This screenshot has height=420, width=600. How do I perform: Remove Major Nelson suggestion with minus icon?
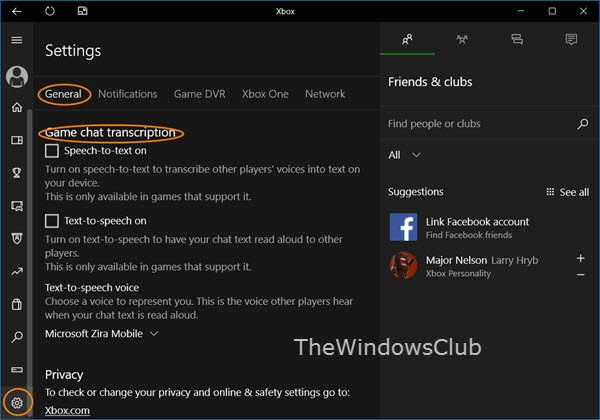[x=580, y=275]
